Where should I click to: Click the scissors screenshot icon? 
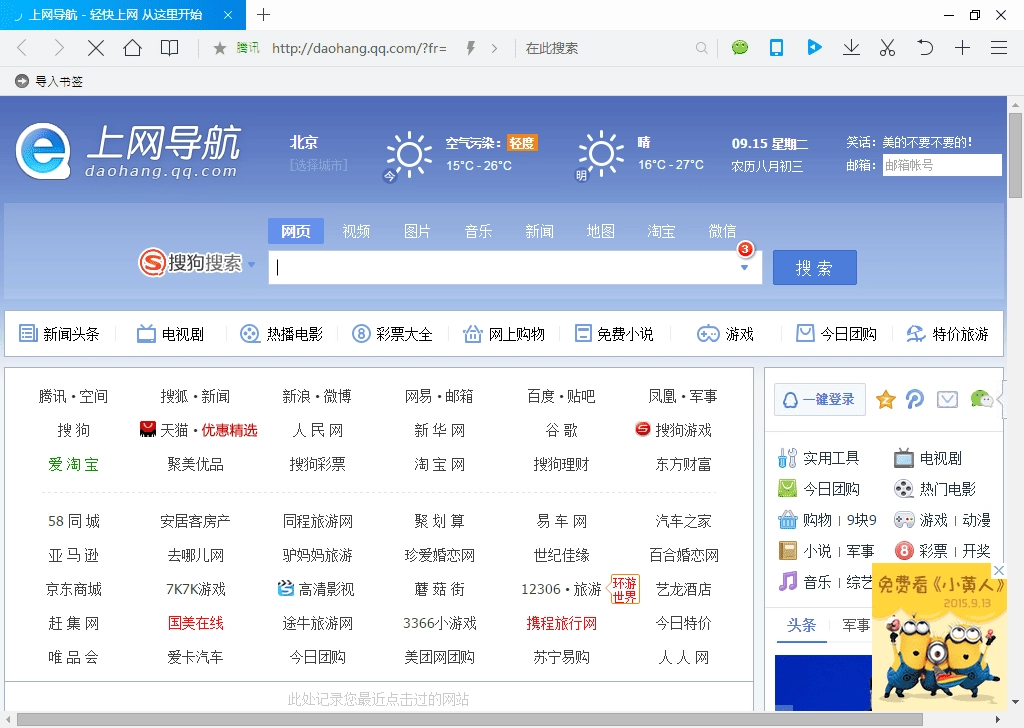888,48
